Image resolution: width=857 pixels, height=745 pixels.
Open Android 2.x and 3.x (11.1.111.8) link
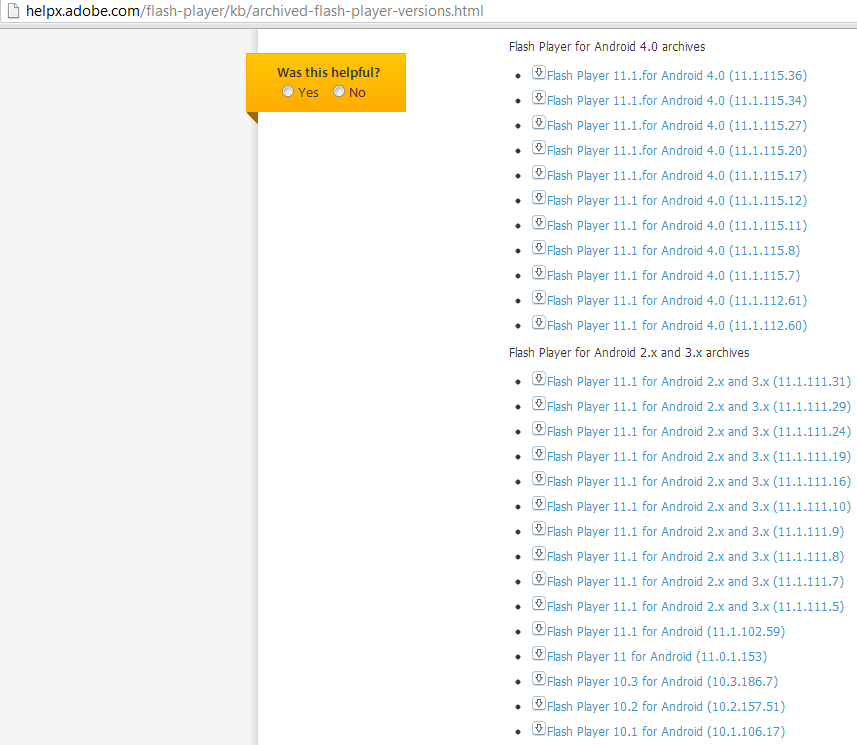click(696, 557)
